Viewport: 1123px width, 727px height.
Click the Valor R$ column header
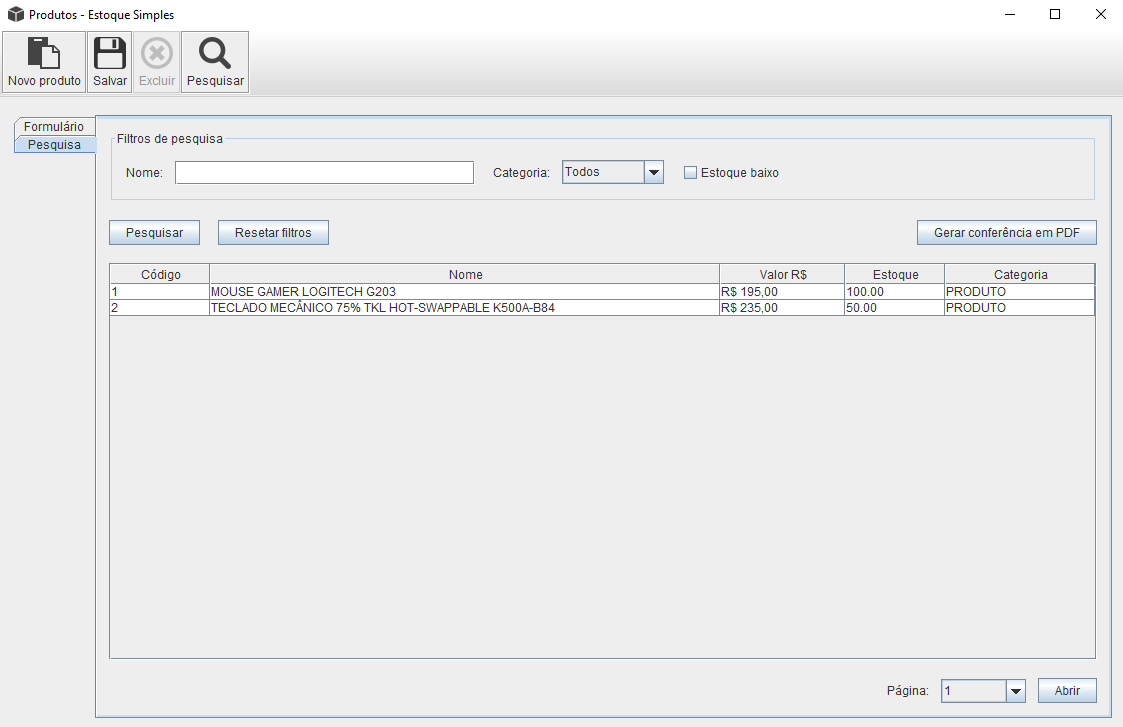[782, 274]
